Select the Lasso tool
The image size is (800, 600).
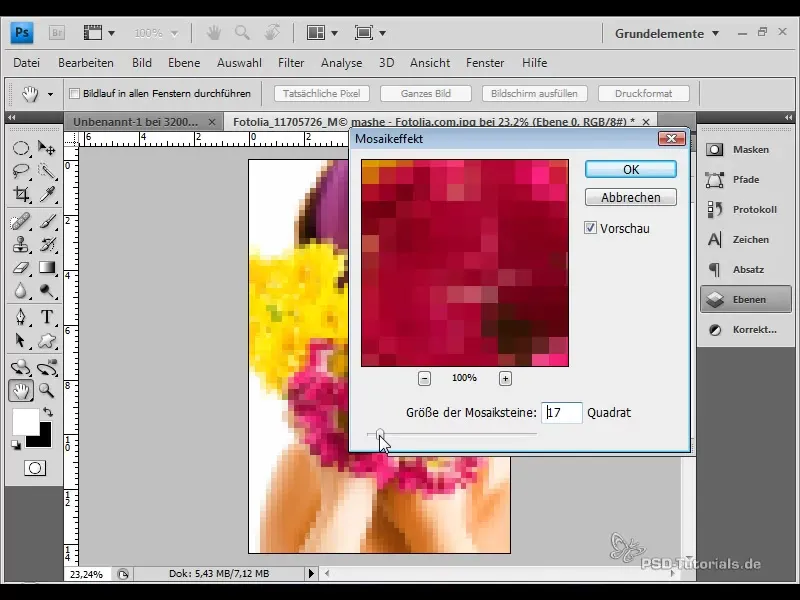pos(20,171)
